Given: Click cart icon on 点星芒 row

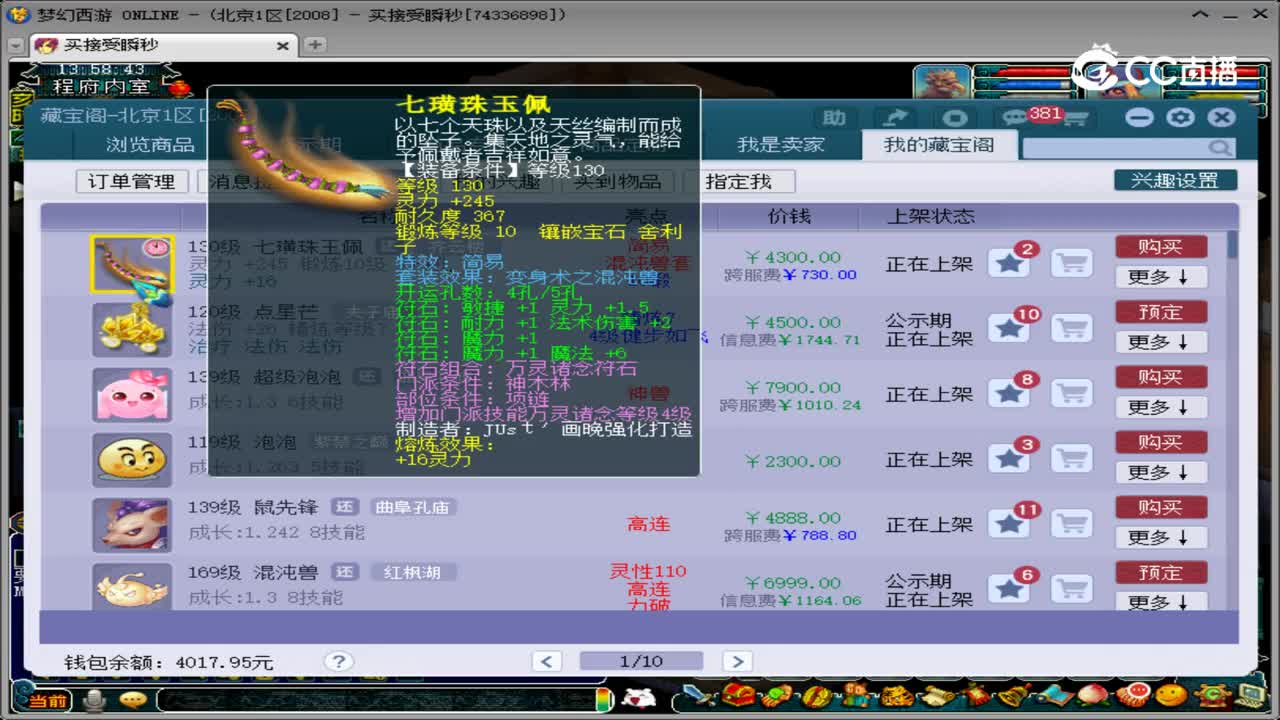Looking at the screenshot, I should click(1071, 329).
